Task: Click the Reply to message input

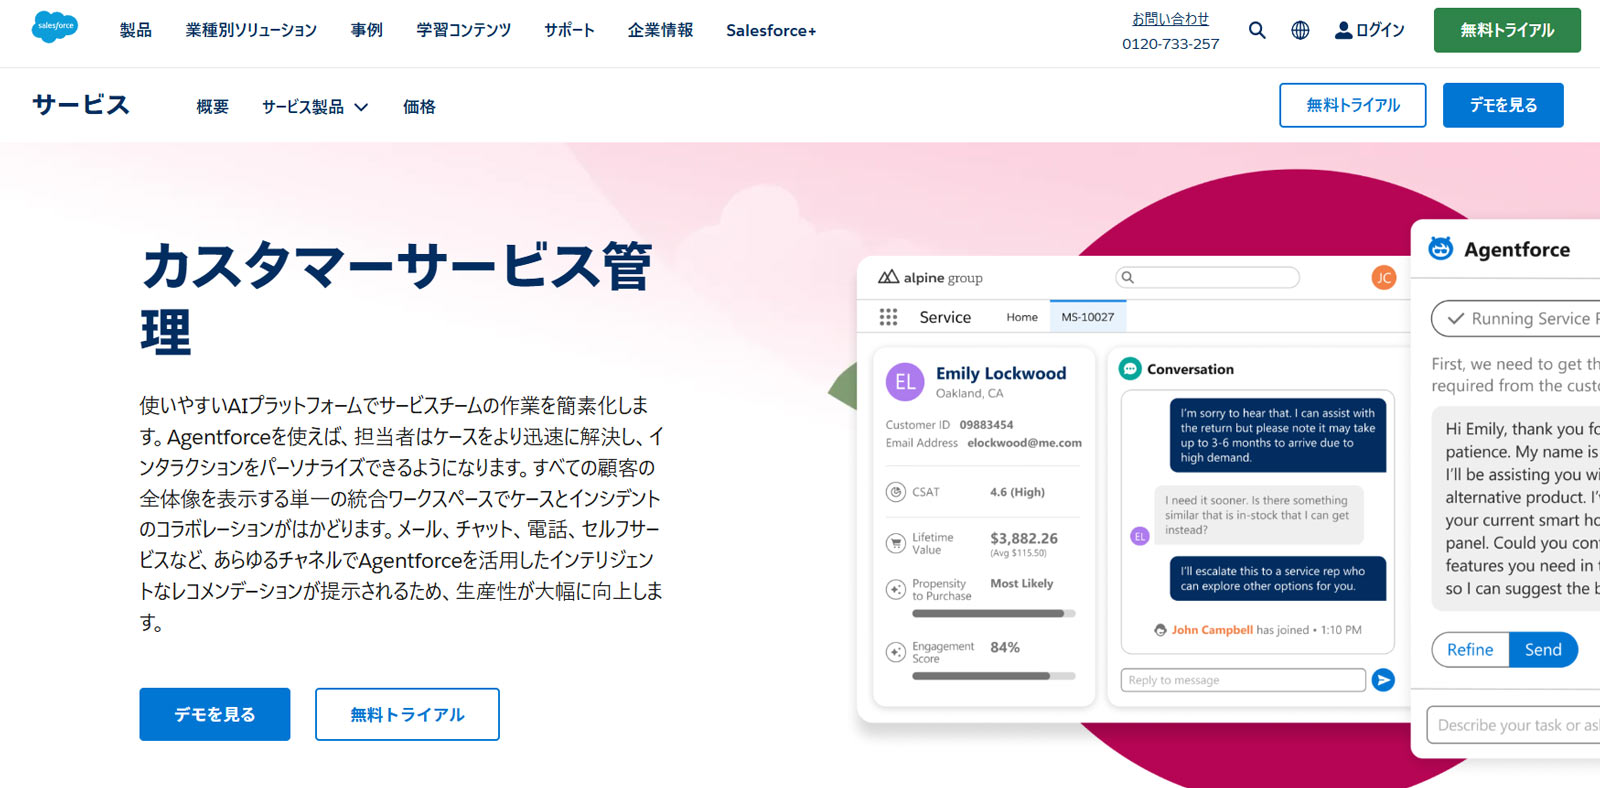Action: (x=1243, y=680)
